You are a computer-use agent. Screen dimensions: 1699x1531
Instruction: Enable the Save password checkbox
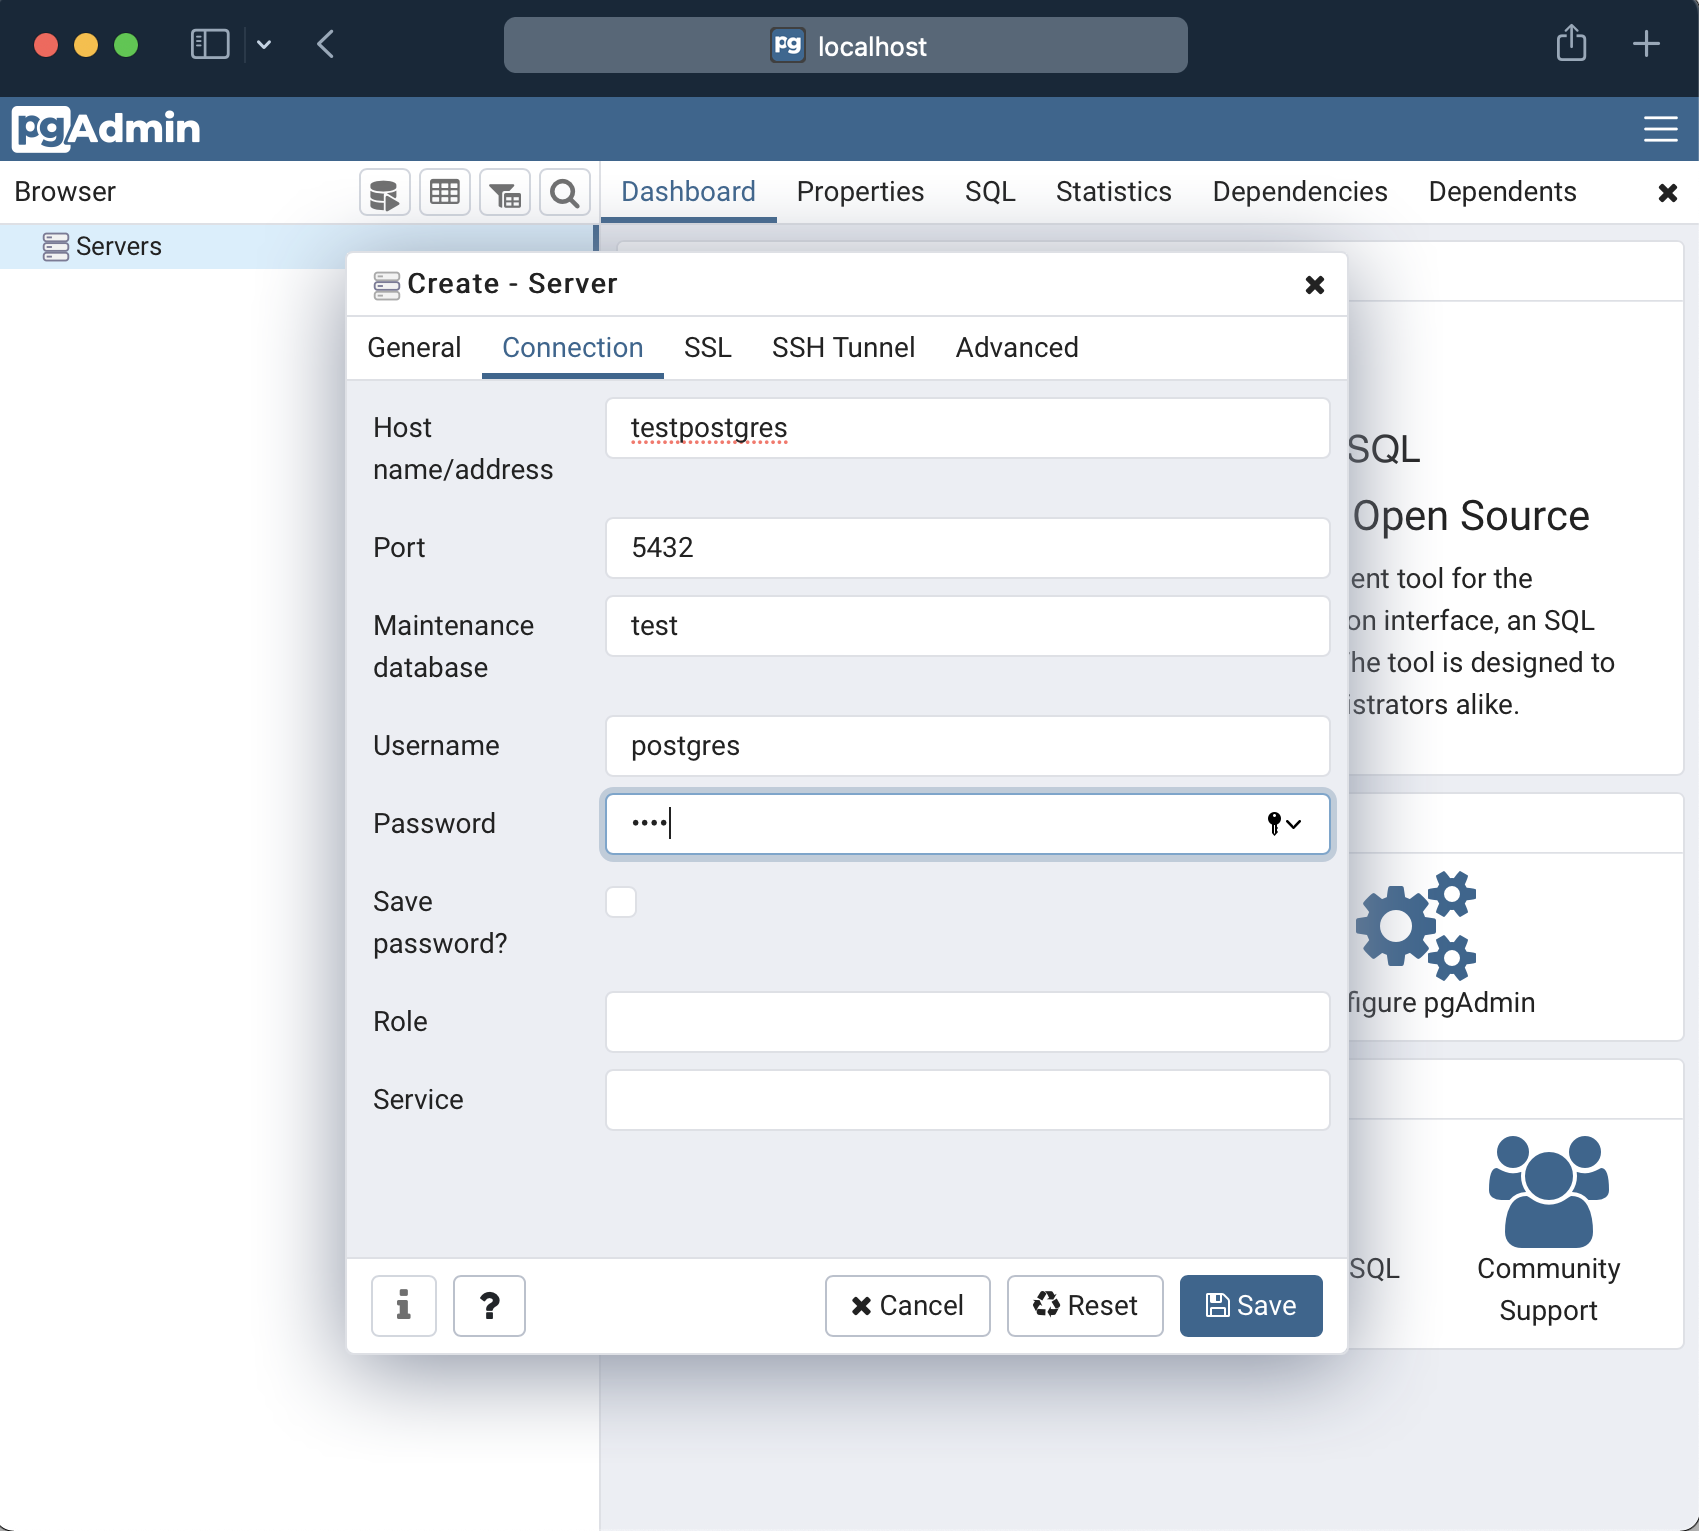621,902
